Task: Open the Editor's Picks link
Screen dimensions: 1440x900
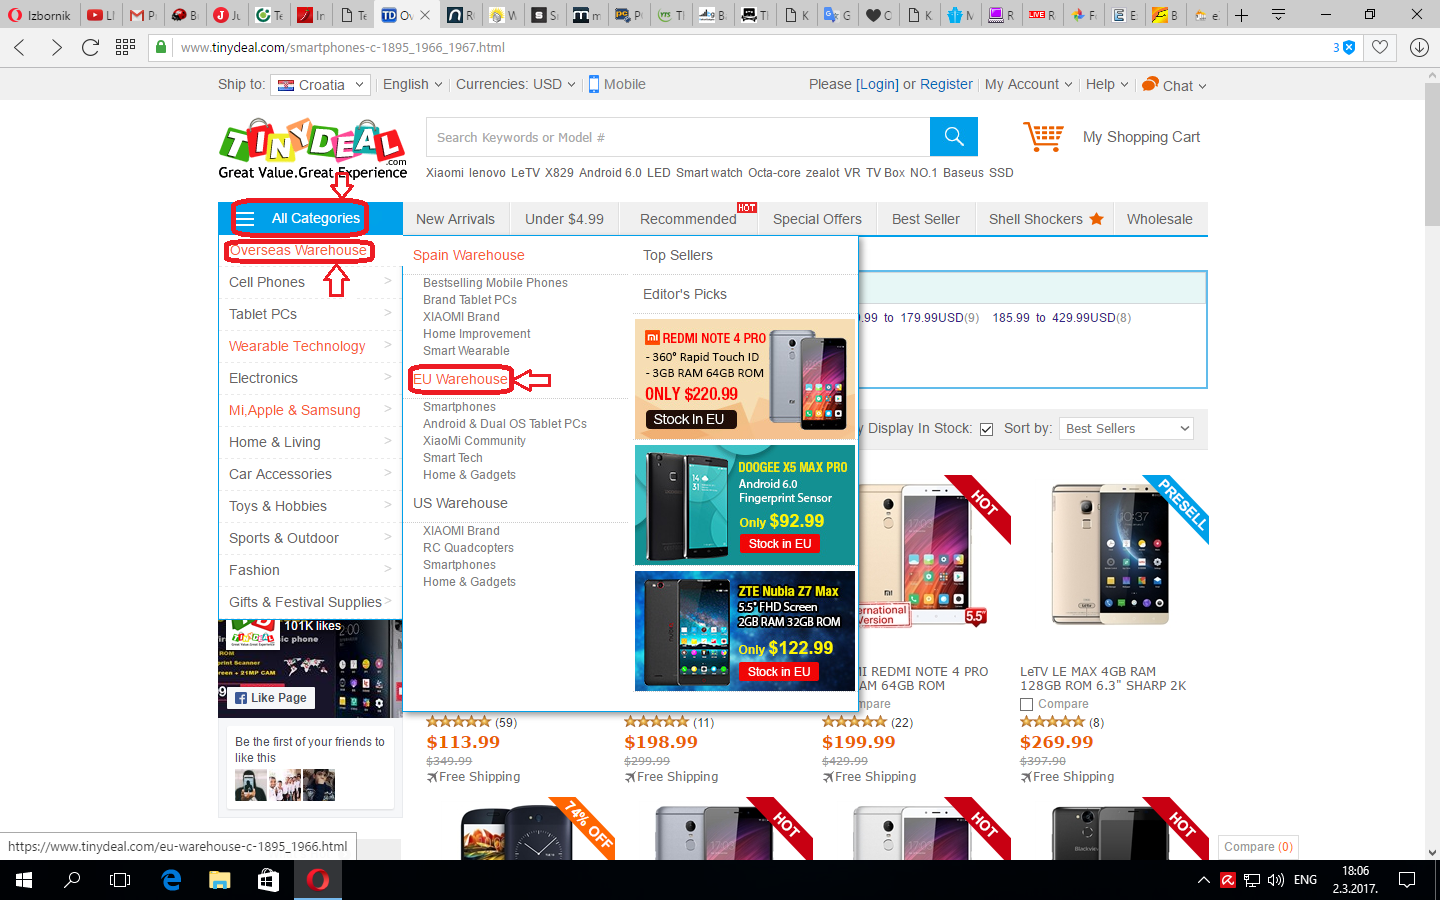Action: coord(685,294)
